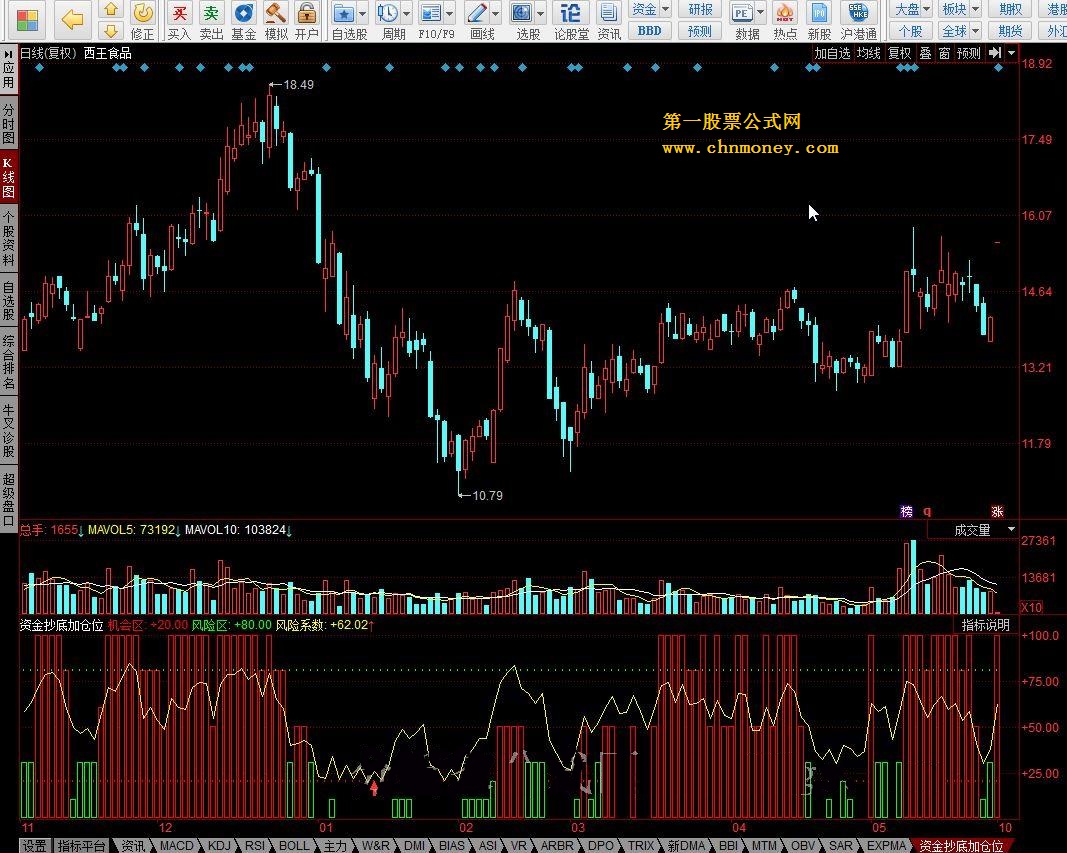Screen dimensions: 1067x853
Task: Open the 选股 stock picker icon
Action: 521,13
